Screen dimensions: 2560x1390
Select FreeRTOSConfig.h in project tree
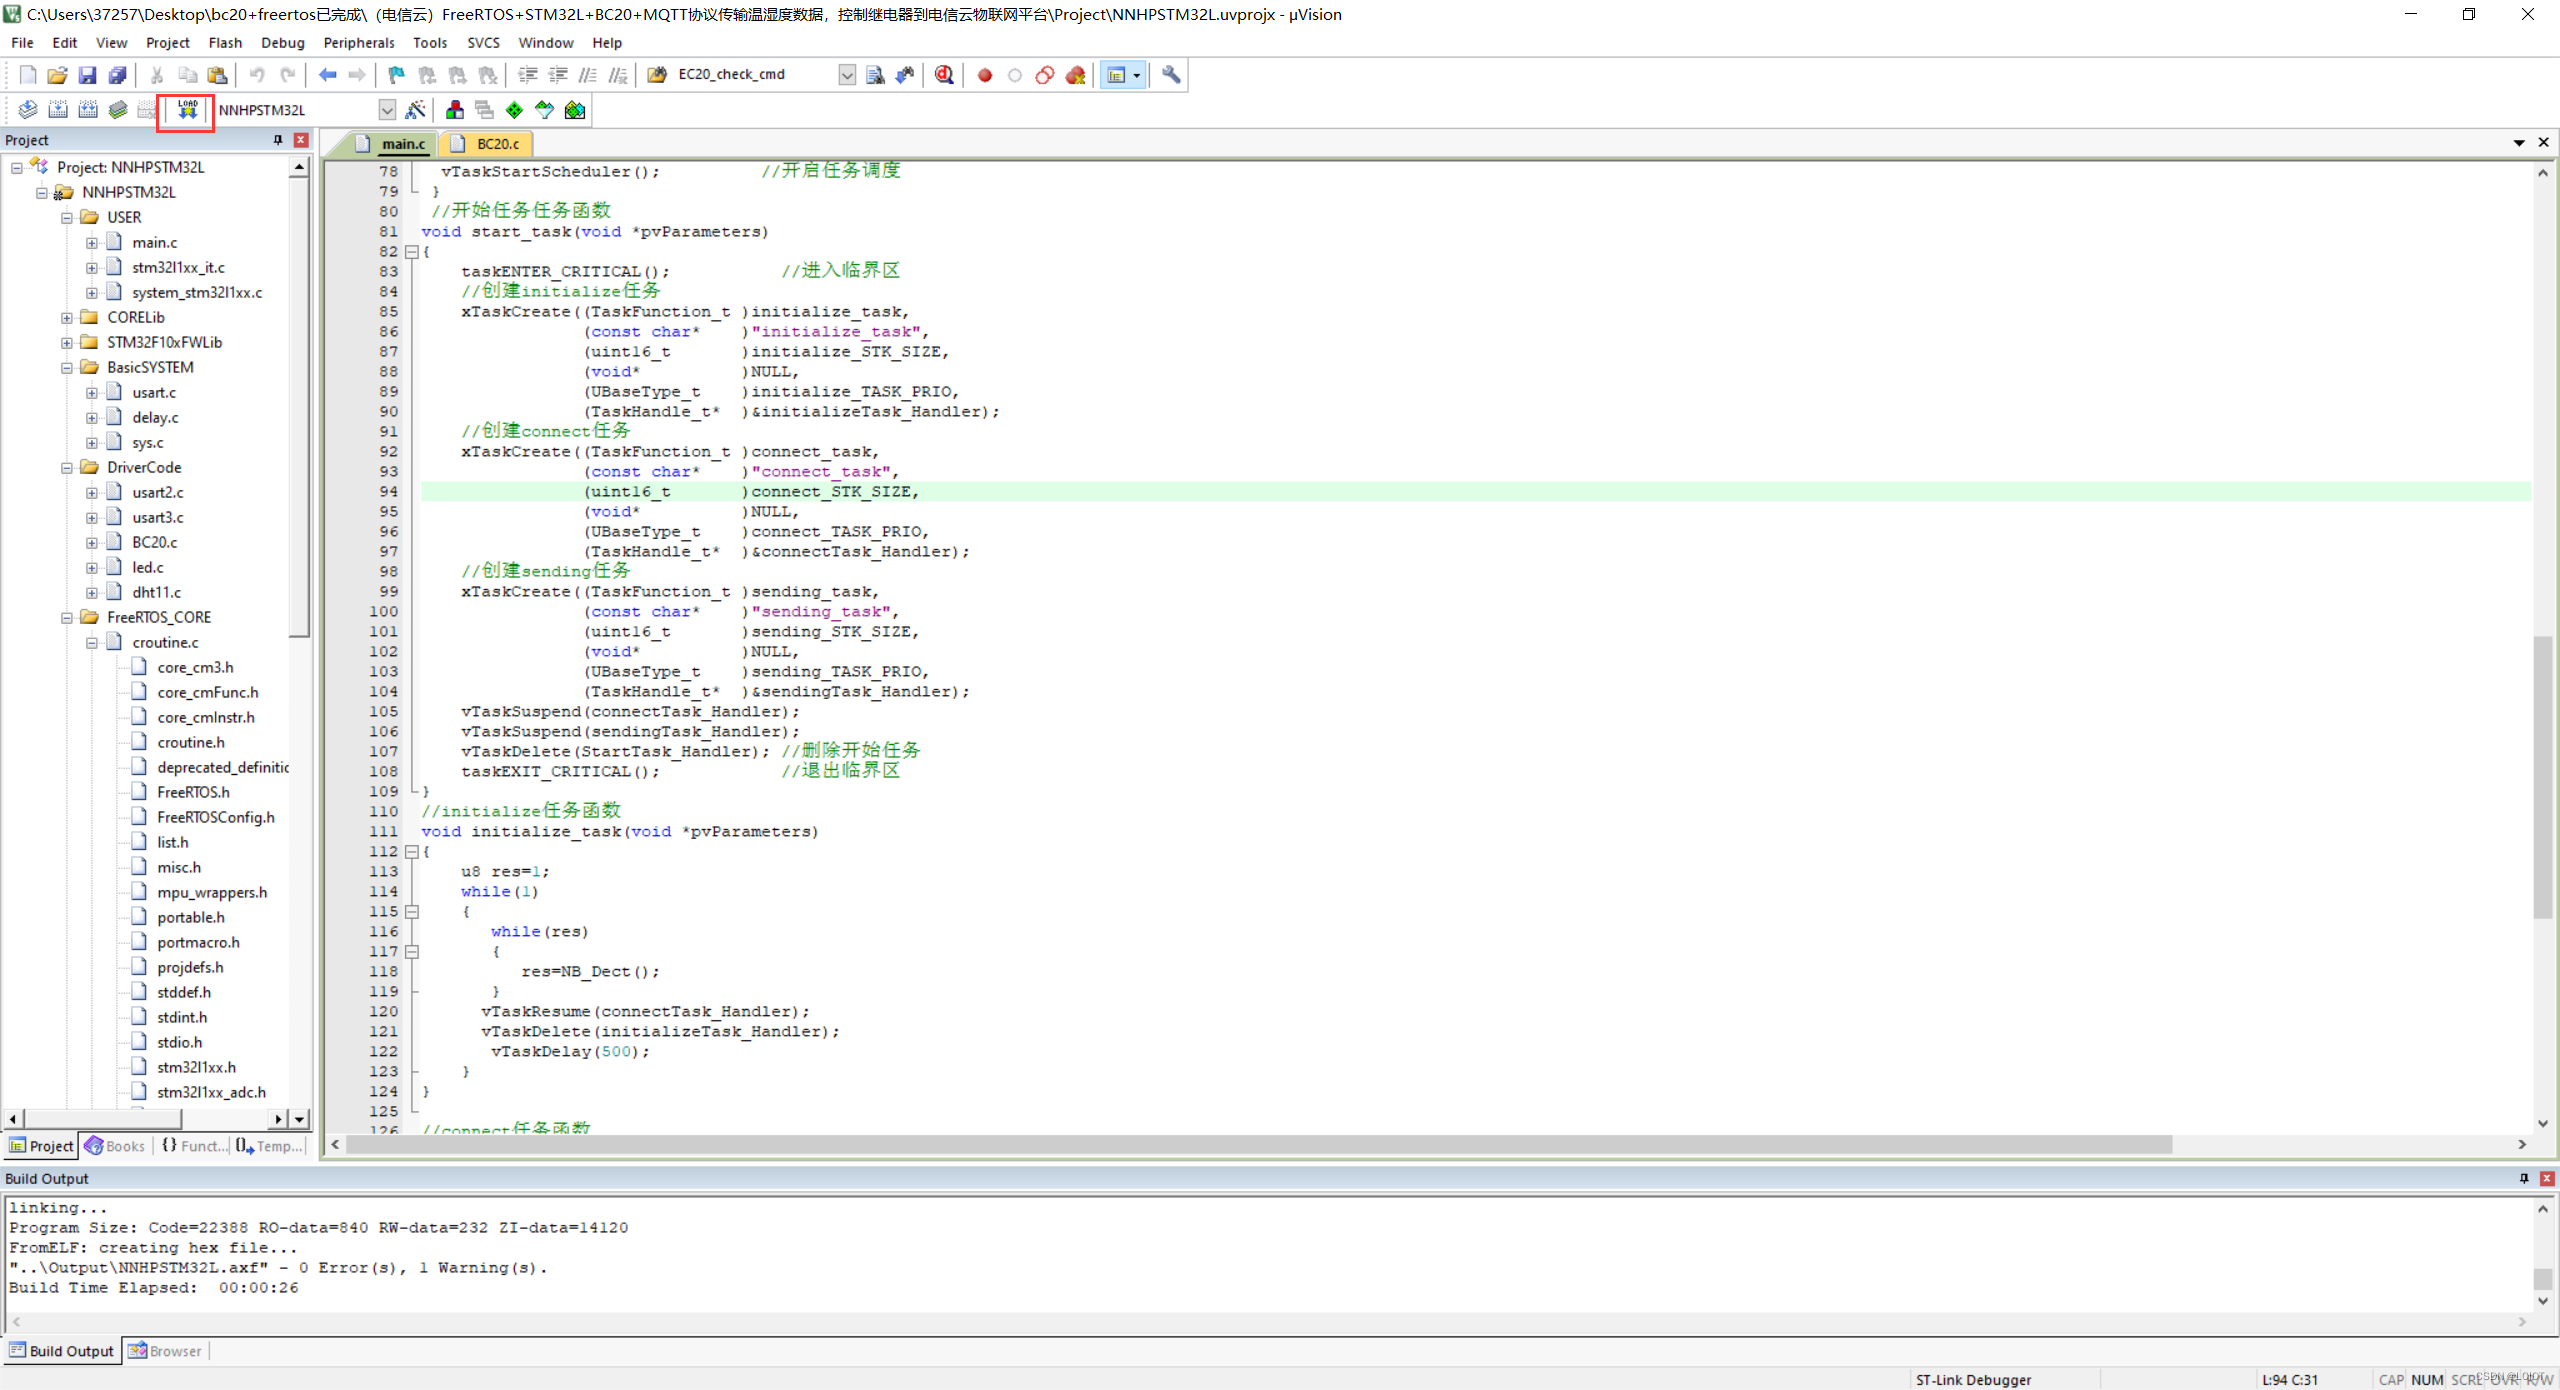point(216,817)
